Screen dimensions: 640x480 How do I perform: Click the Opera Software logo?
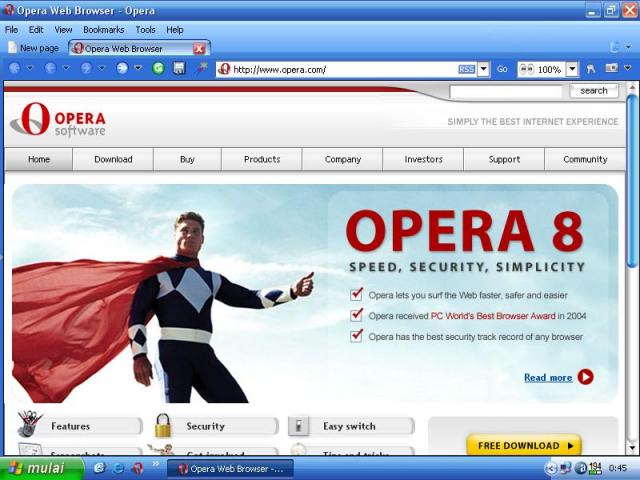[x=57, y=121]
